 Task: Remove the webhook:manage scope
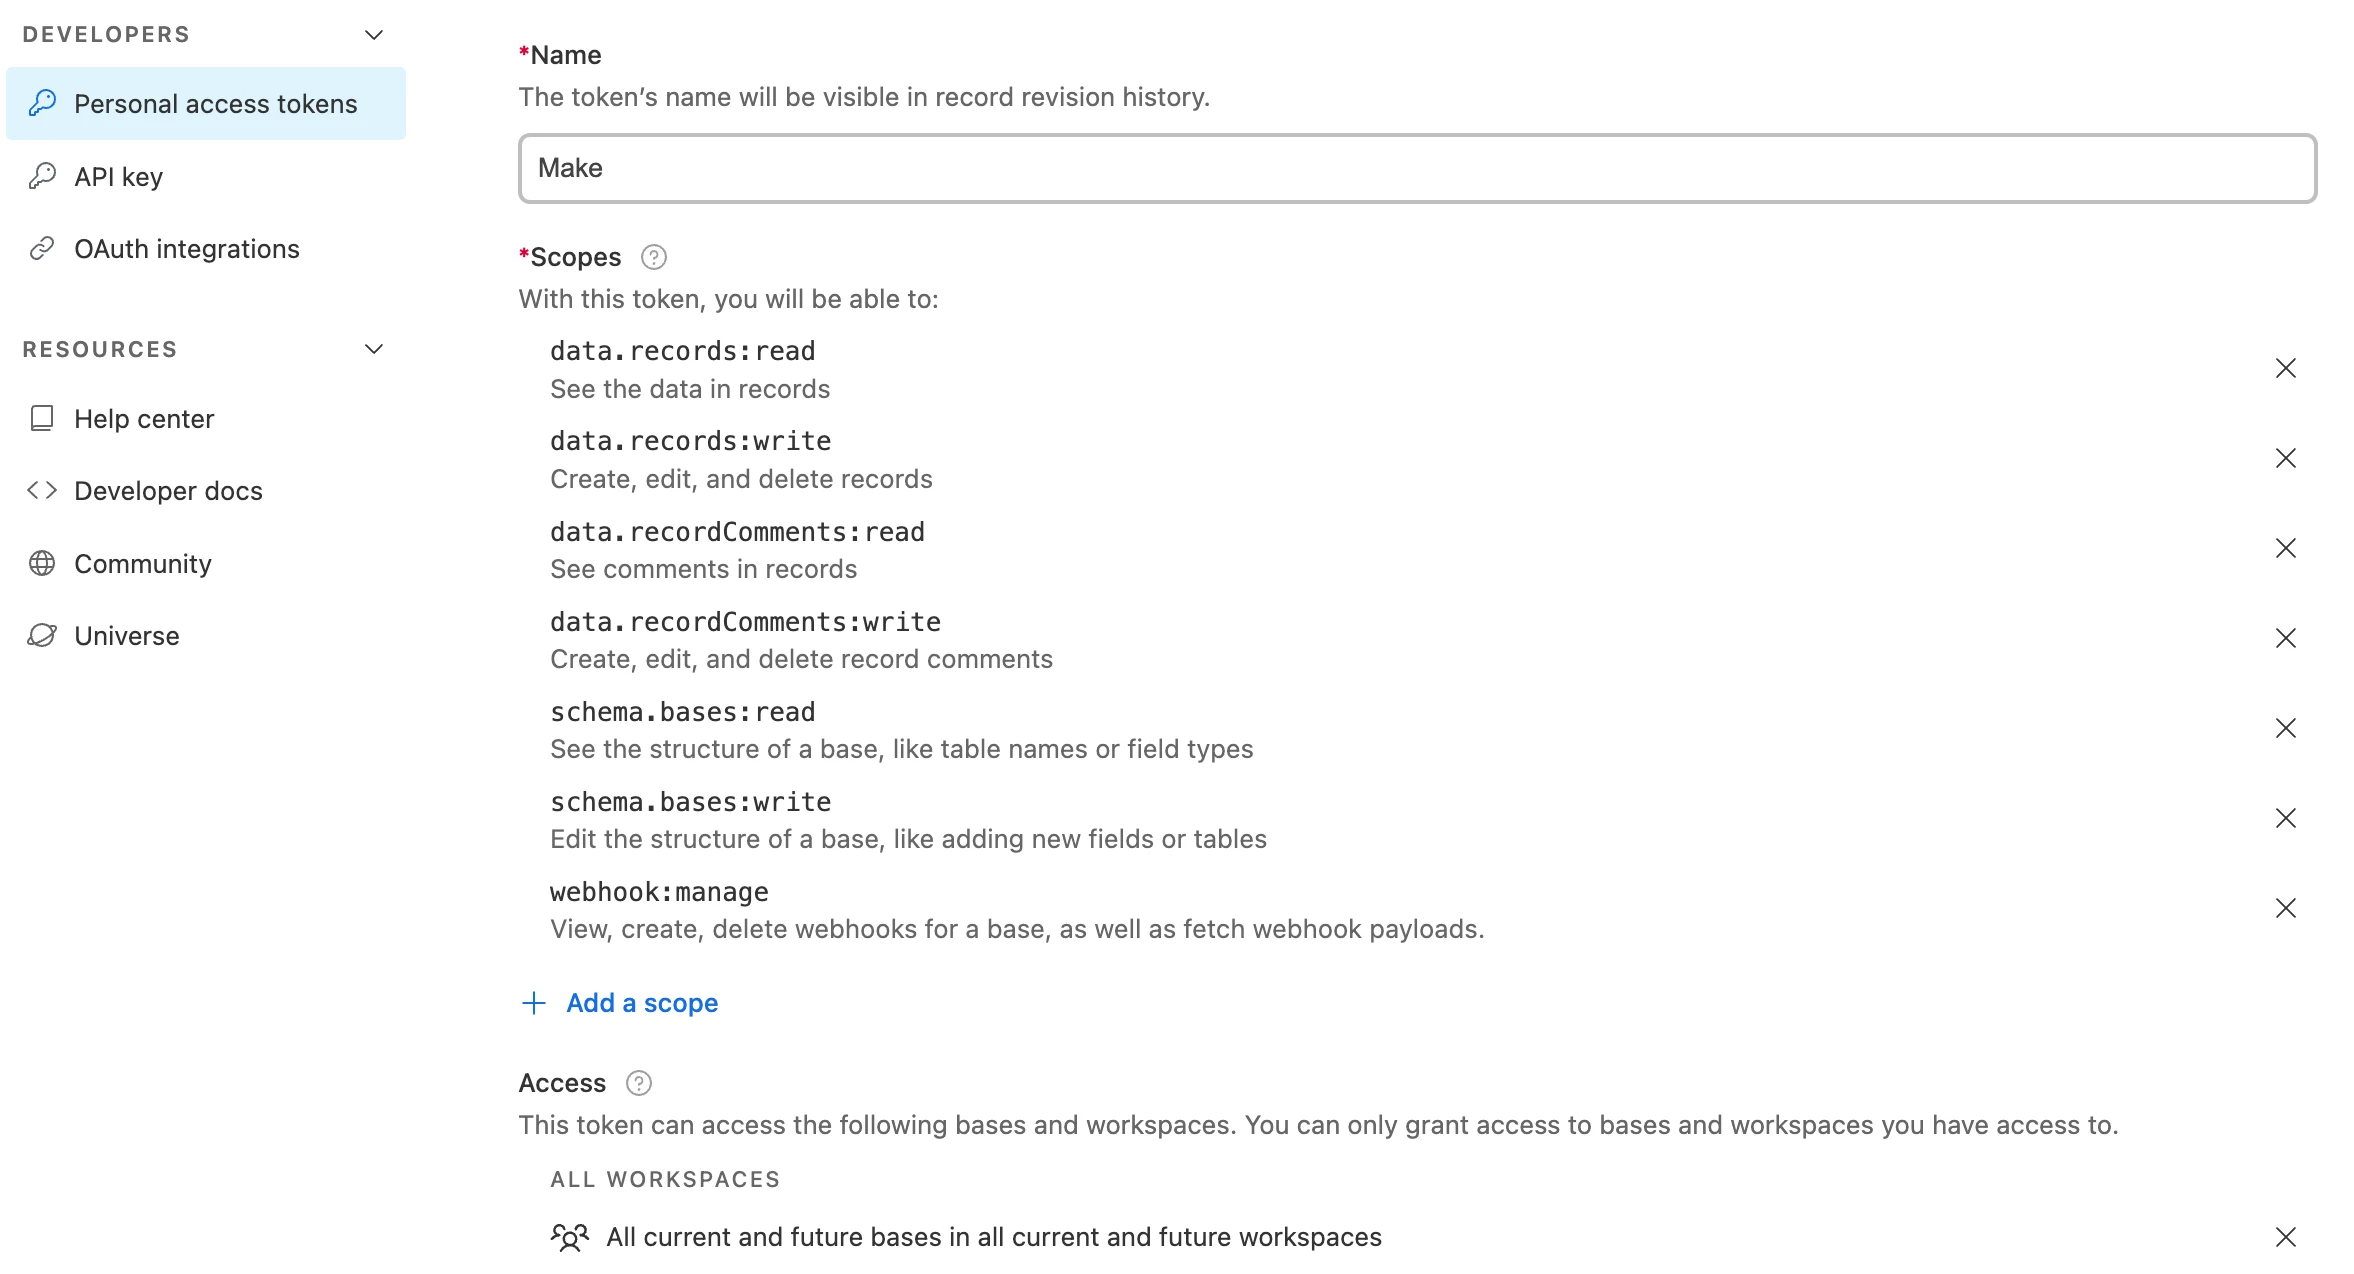[2285, 908]
